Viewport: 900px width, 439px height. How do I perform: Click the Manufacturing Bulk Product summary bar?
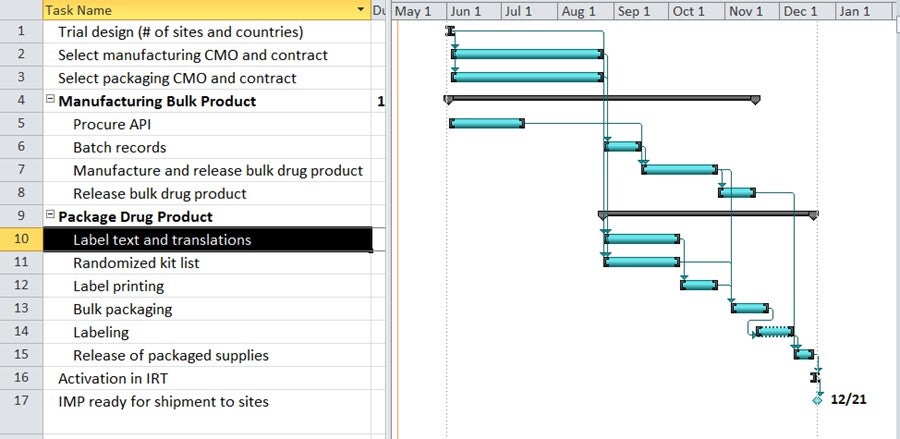pyautogui.click(x=601, y=98)
